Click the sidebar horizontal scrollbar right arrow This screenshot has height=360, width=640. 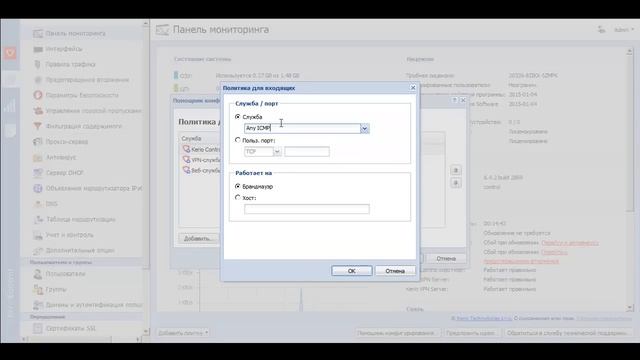[x=138, y=339]
